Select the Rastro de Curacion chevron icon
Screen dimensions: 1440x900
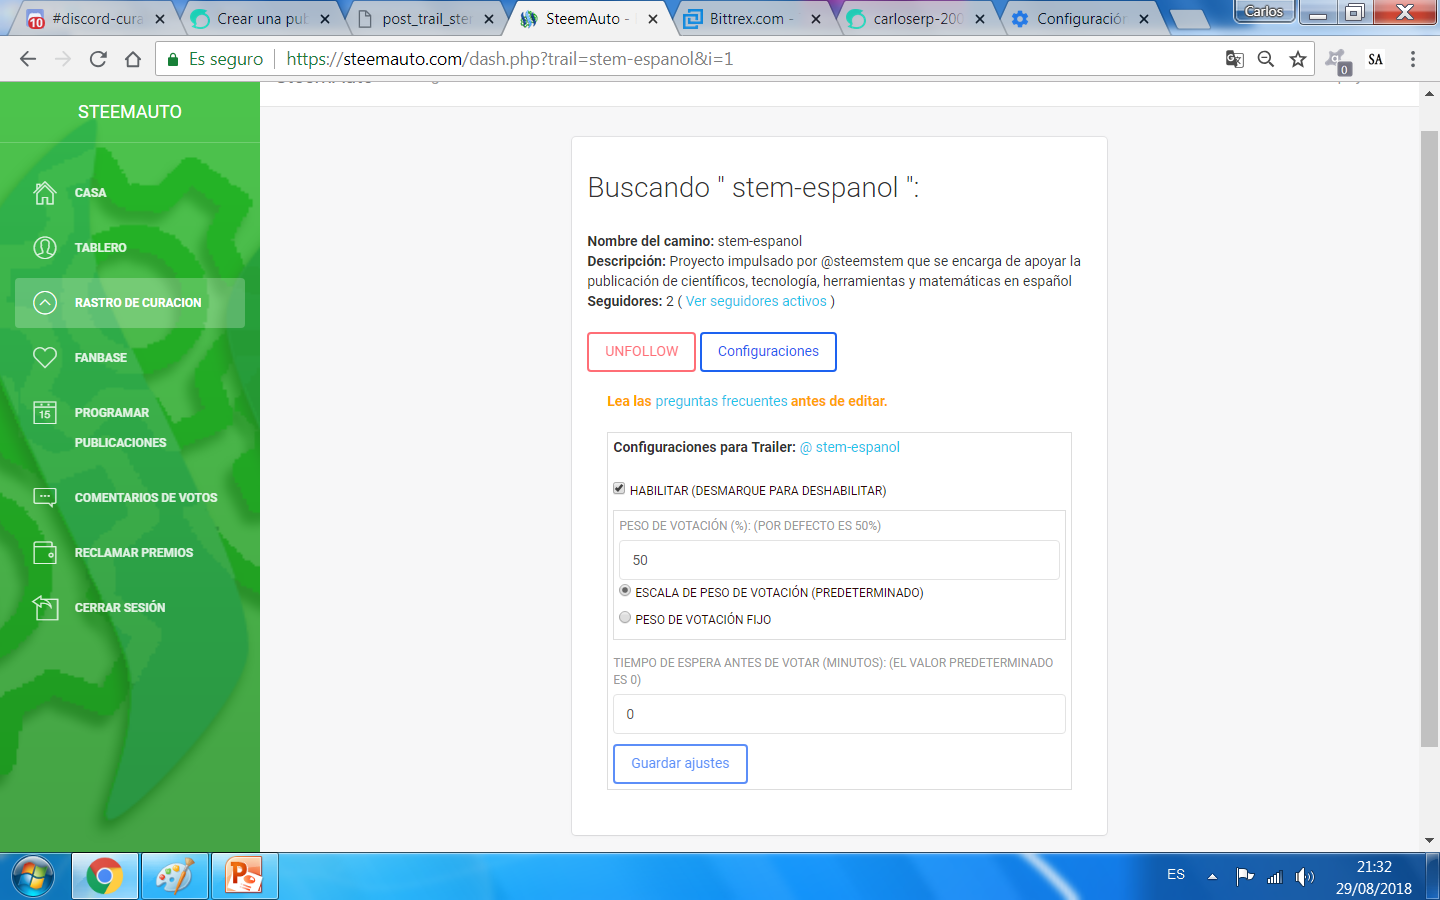point(45,303)
